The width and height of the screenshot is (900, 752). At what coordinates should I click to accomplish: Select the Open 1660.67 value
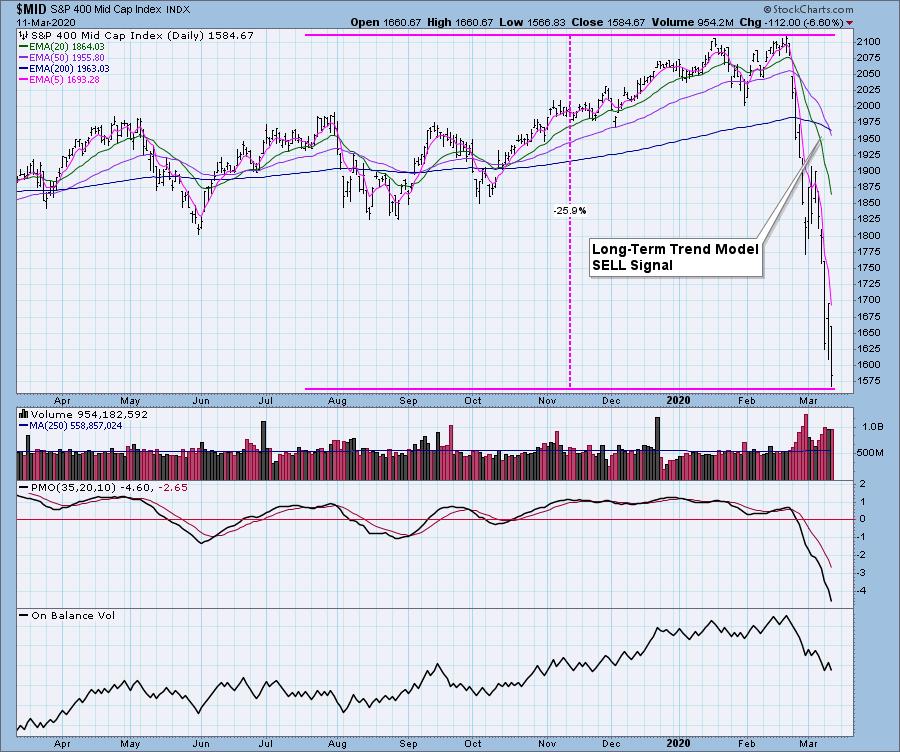tap(386, 22)
